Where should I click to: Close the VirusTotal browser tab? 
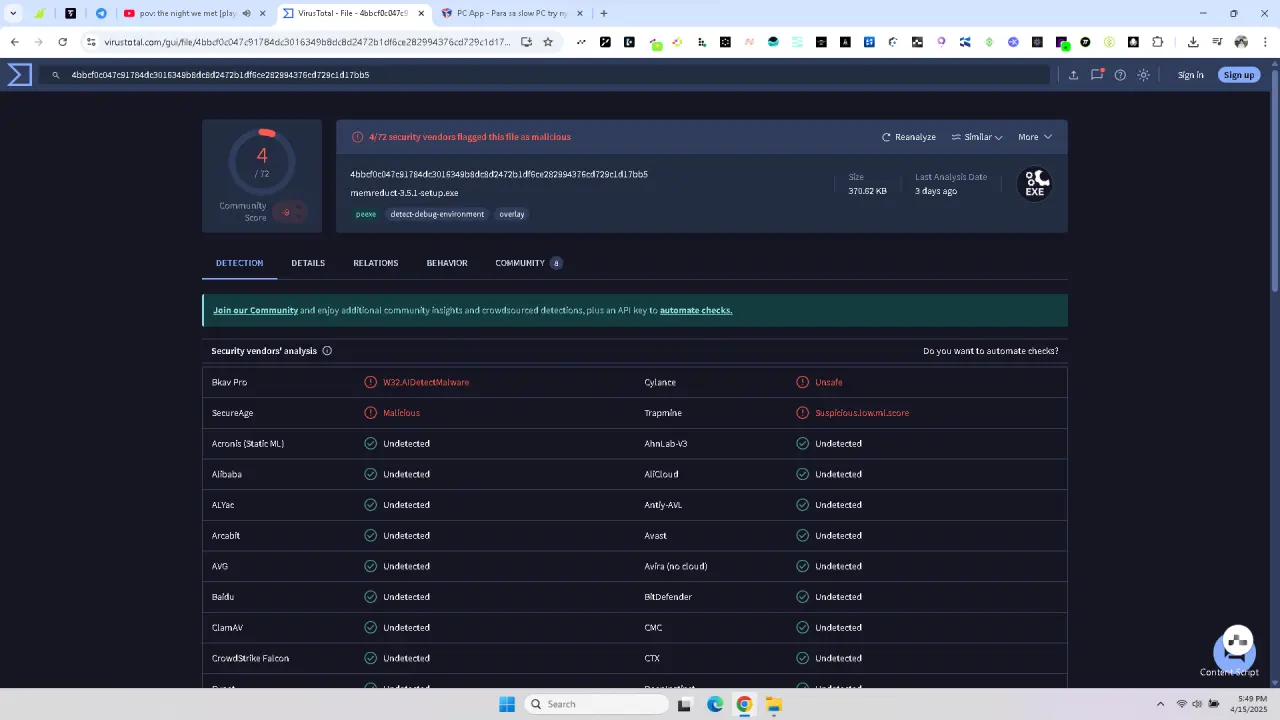tap(421, 14)
